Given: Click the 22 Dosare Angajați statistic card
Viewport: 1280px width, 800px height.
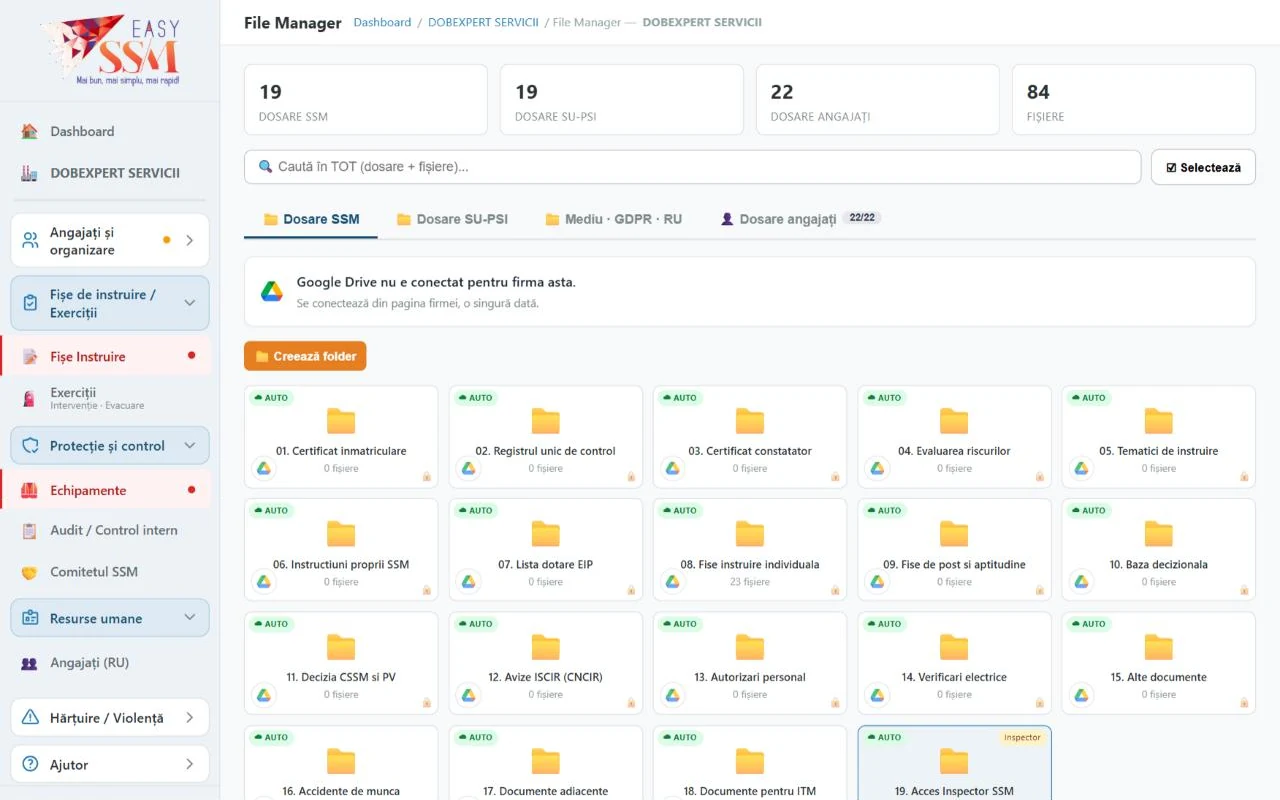Looking at the screenshot, I should [x=877, y=100].
